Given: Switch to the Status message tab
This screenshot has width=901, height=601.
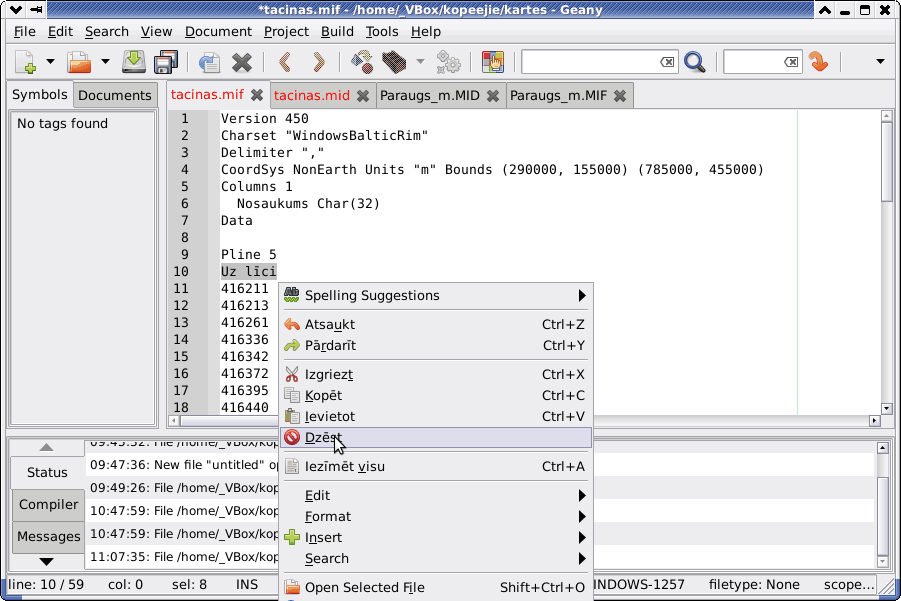Looking at the screenshot, I should click(x=47, y=472).
